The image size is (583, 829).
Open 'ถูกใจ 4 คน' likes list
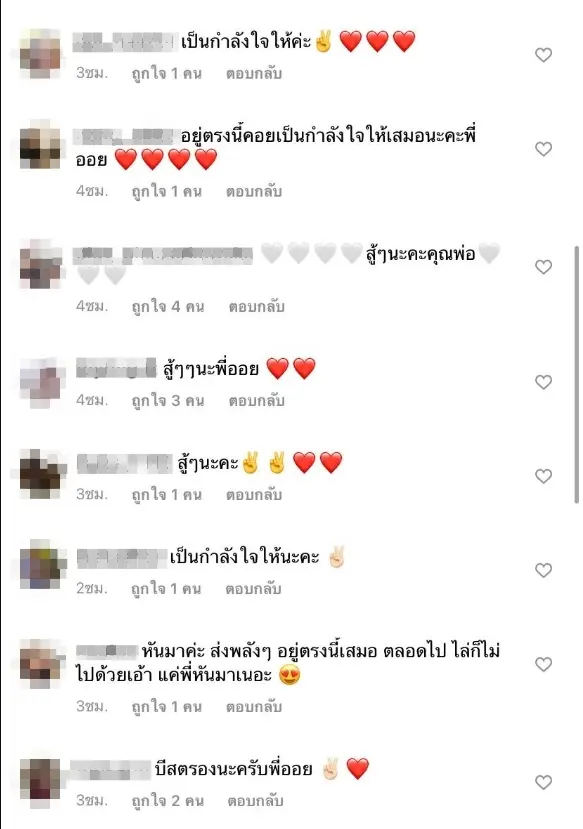click(168, 307)
